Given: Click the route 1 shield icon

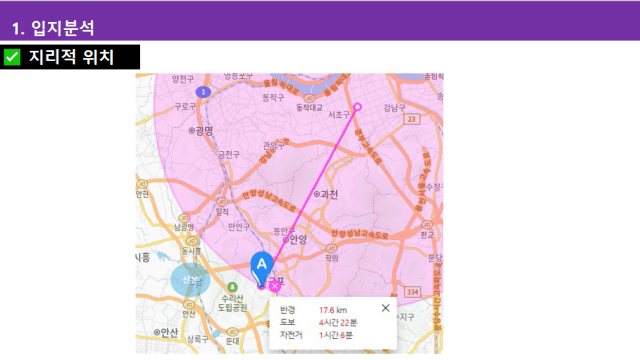Looking at the screenshot, I should coord(203,92).
